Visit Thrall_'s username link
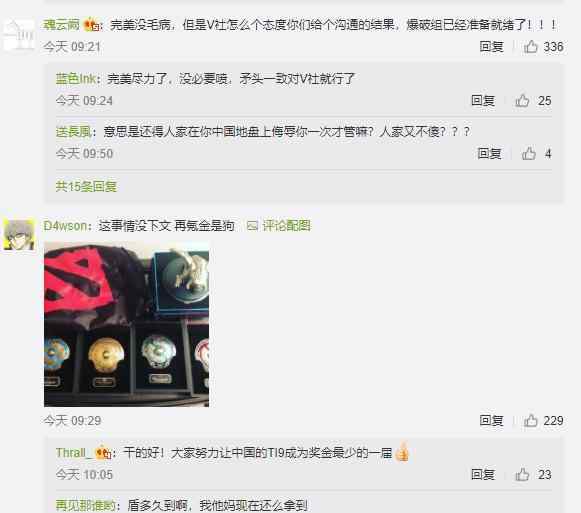The height and width of the screenshot is (513, 581). 73,453
